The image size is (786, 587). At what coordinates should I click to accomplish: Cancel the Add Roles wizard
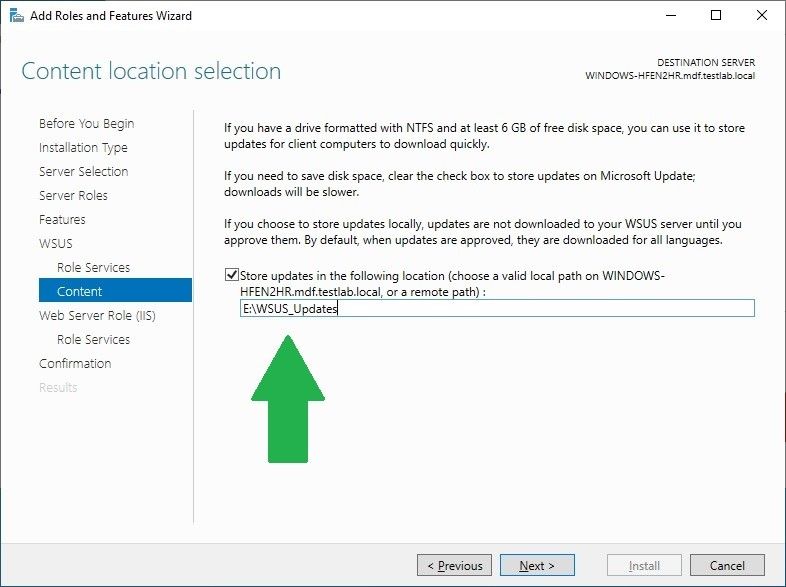coord(727,565)
